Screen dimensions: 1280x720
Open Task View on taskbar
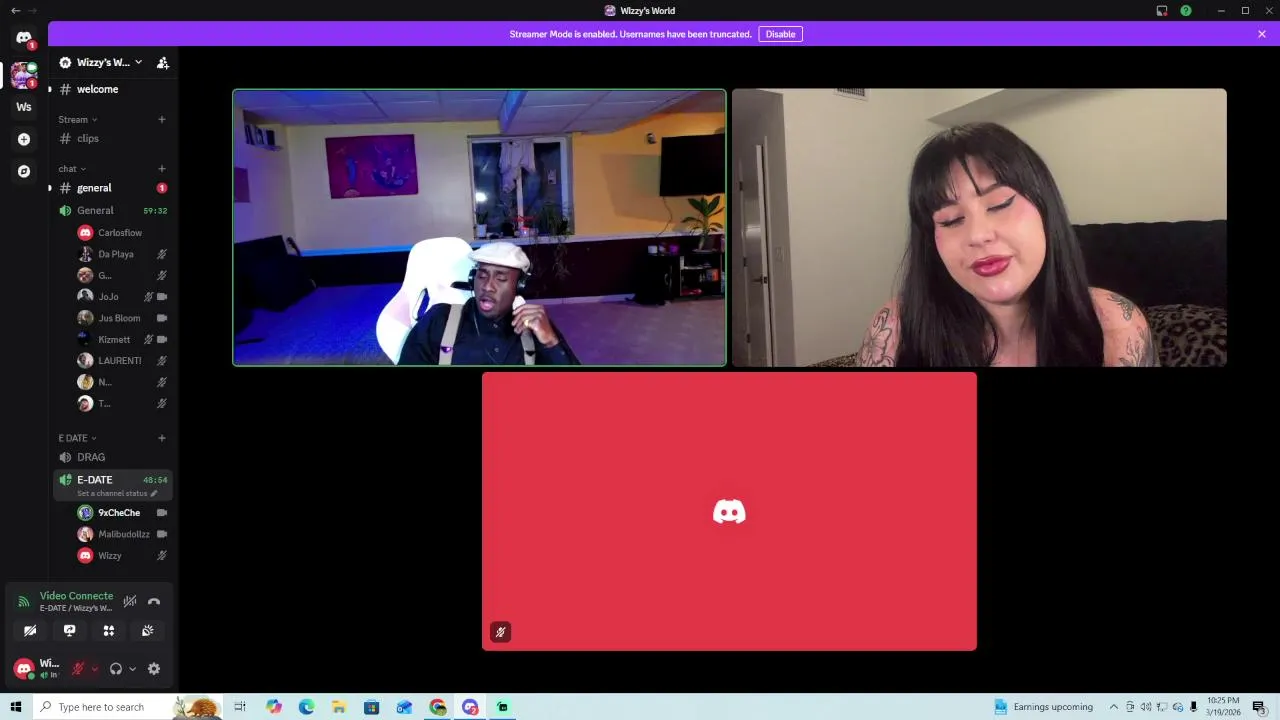click(x=240, y=707)
